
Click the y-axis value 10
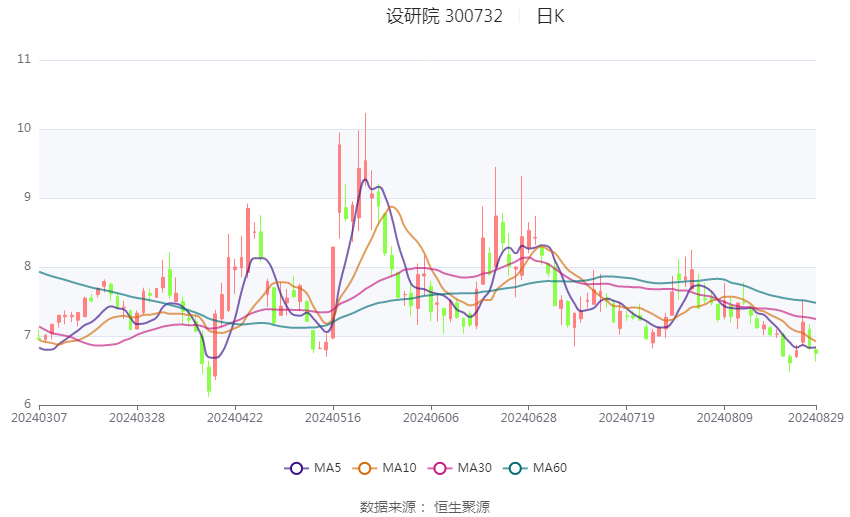click(24, 128)
